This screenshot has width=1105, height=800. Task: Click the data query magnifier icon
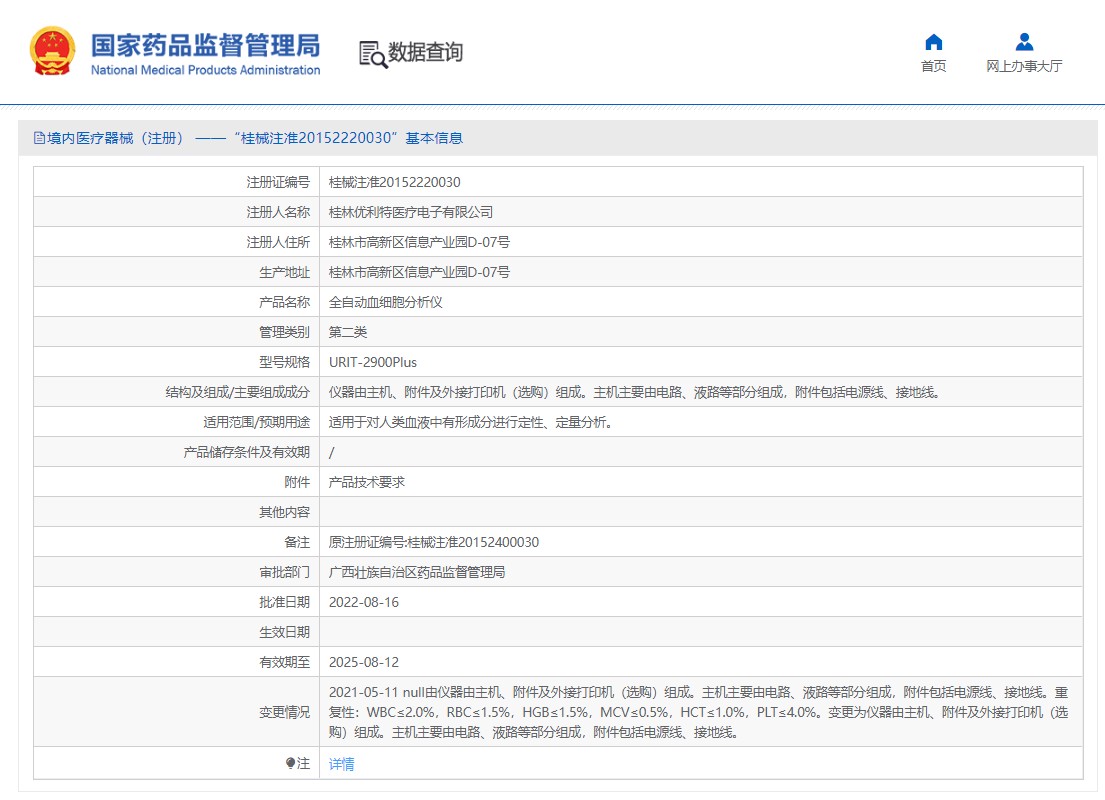[373, 54]
